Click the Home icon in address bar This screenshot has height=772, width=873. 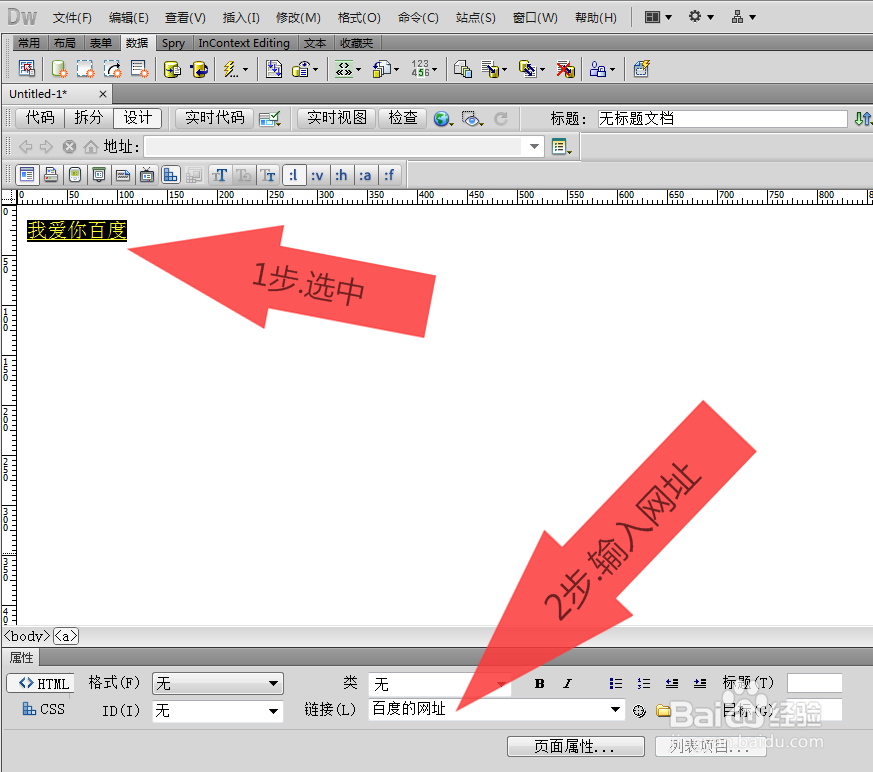tap(91, 147)
